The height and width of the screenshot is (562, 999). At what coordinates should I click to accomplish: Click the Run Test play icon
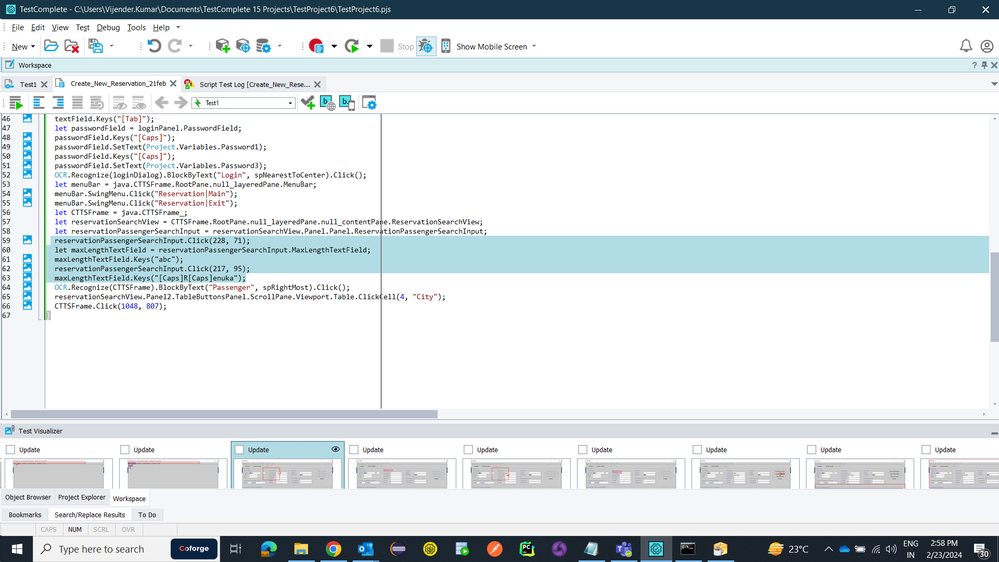click(352, 46)
